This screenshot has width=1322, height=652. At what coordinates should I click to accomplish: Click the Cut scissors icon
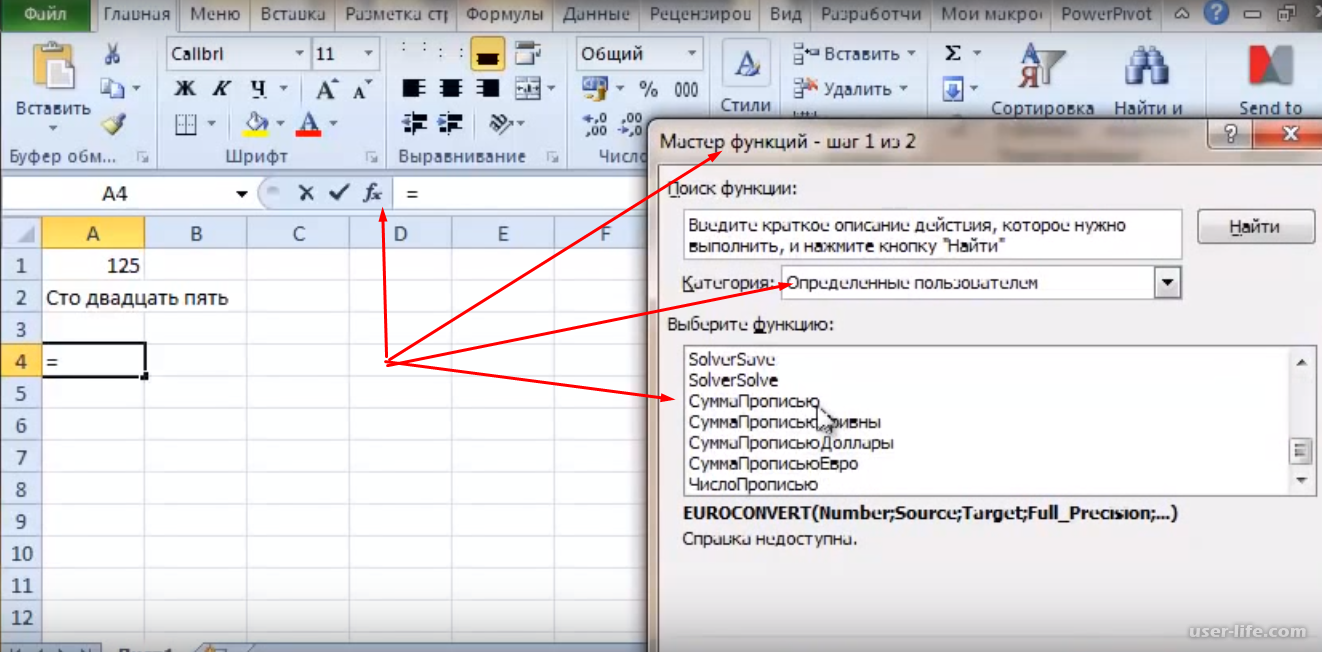[x=113, y=54]
